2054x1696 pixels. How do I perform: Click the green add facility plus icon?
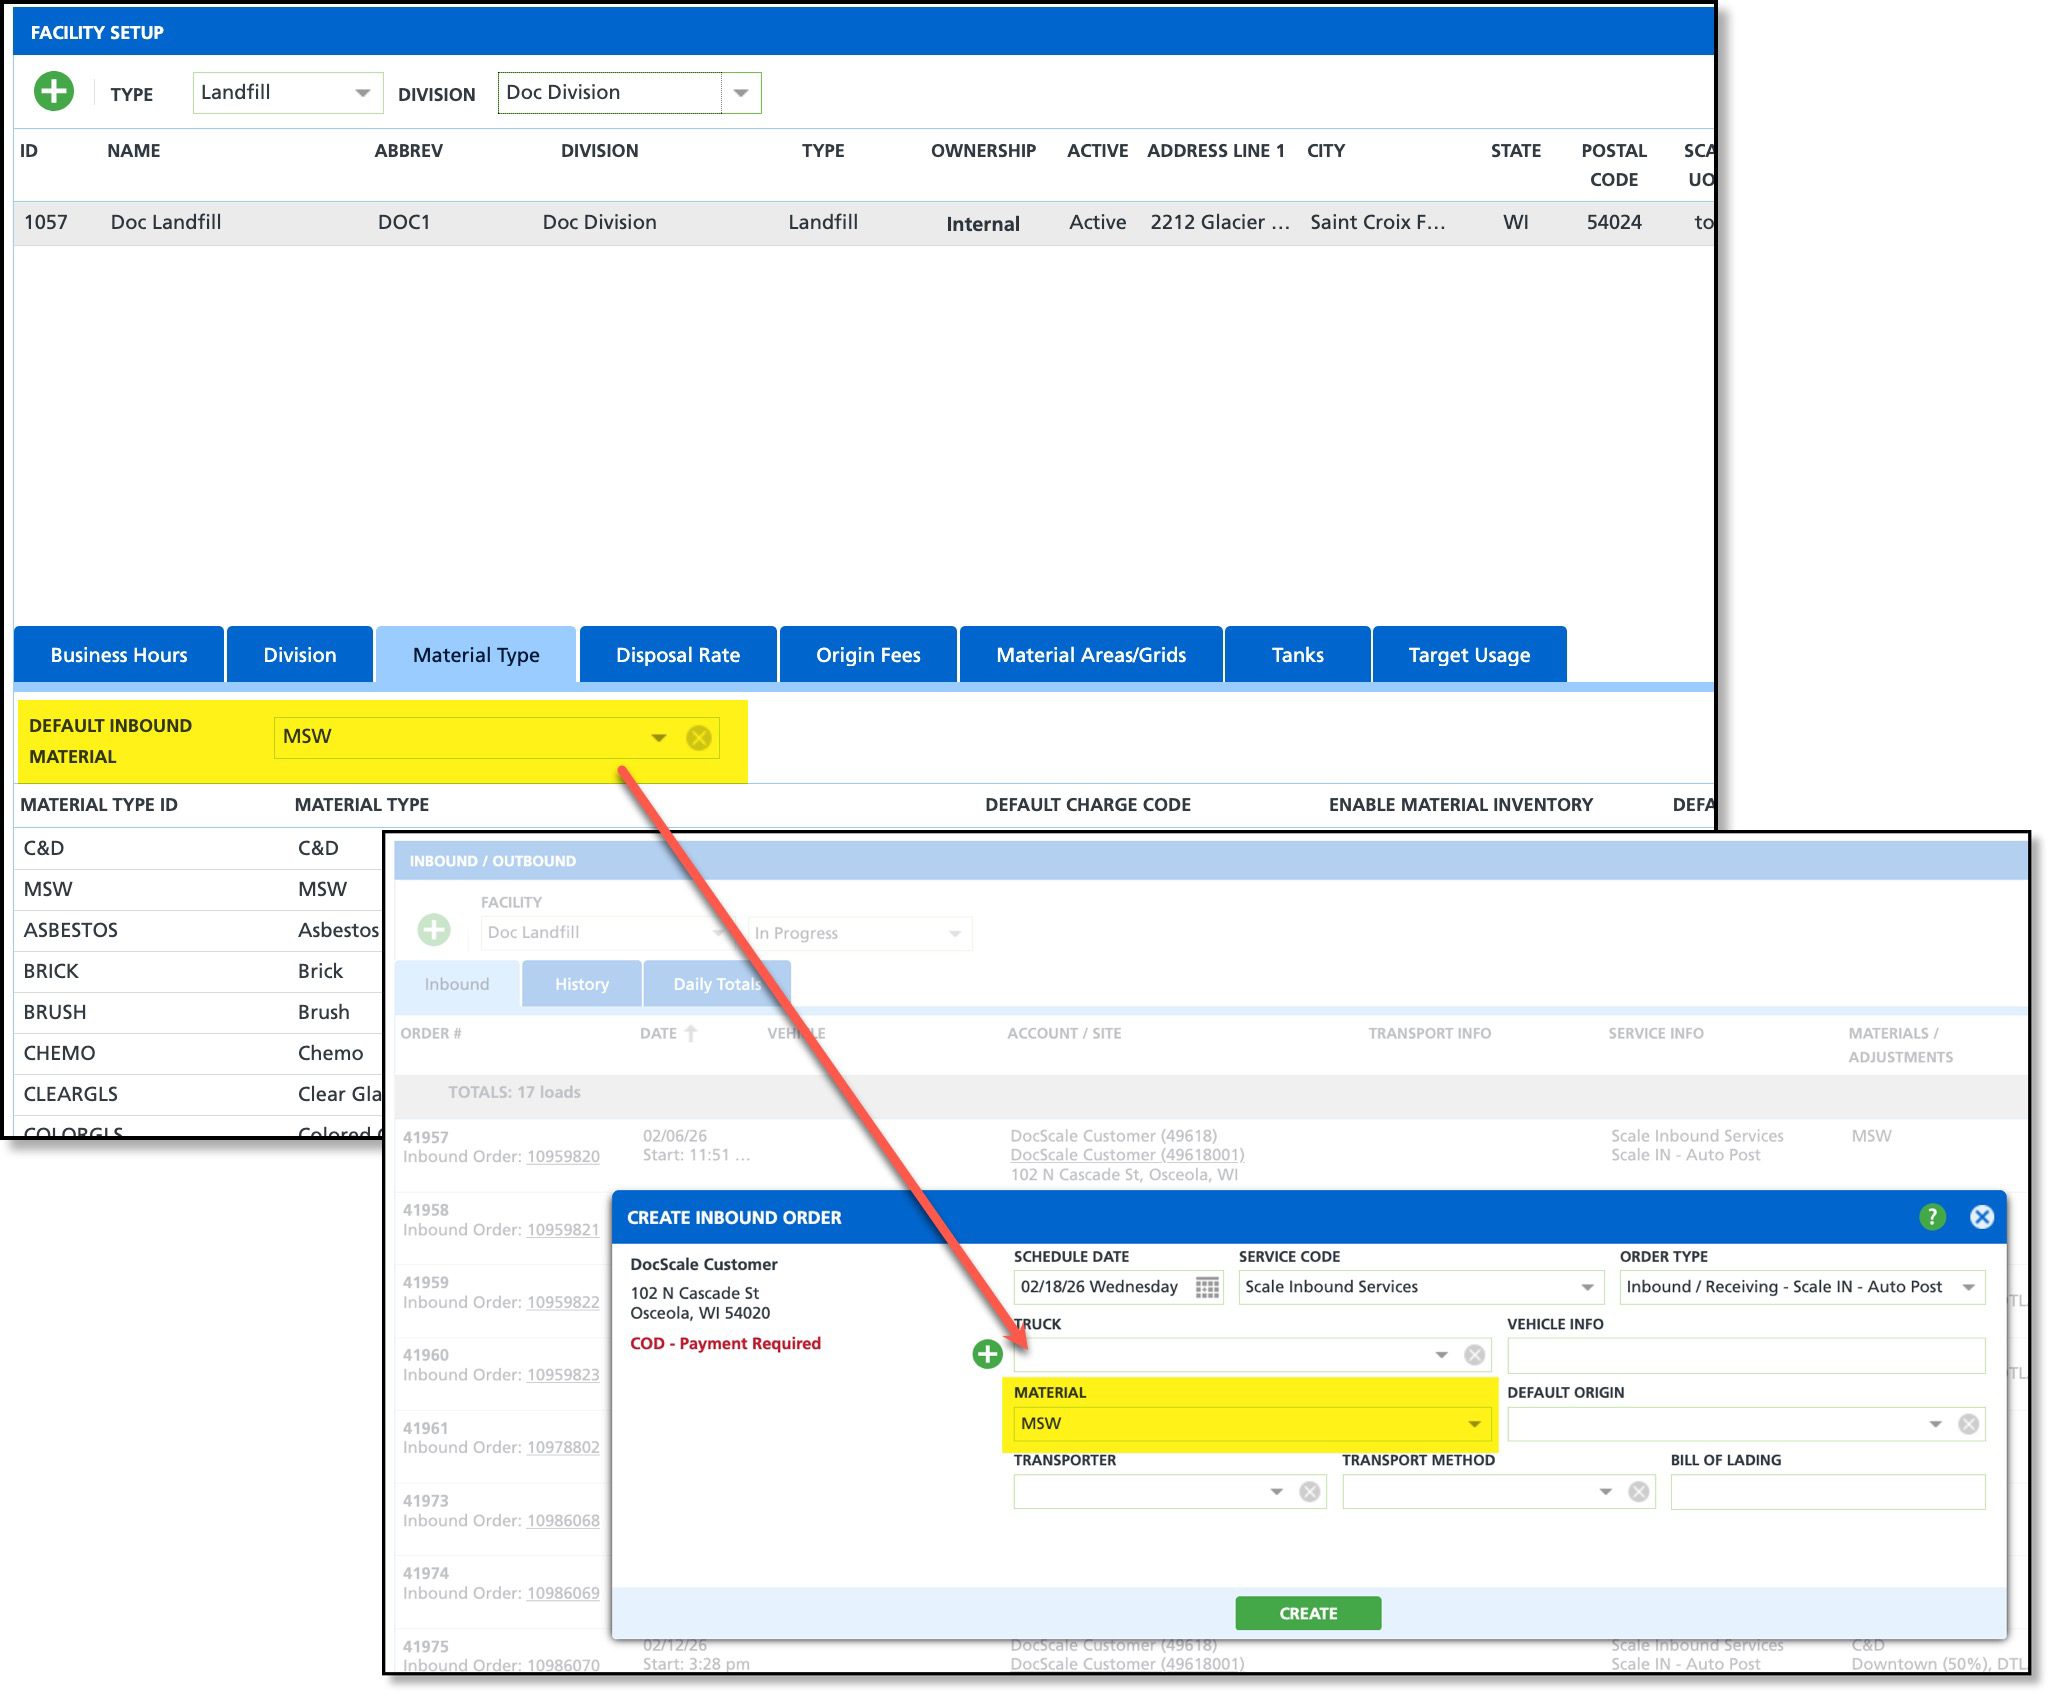pyautogui.click(x=54, y=92)
